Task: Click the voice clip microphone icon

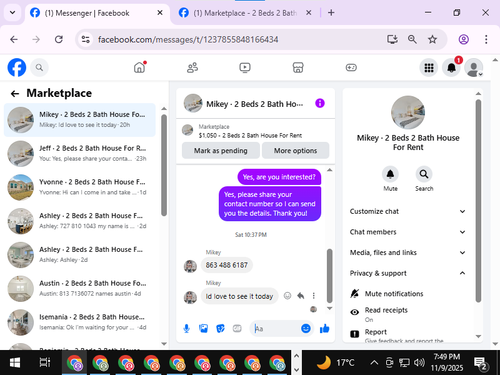Action: [187, 329]
